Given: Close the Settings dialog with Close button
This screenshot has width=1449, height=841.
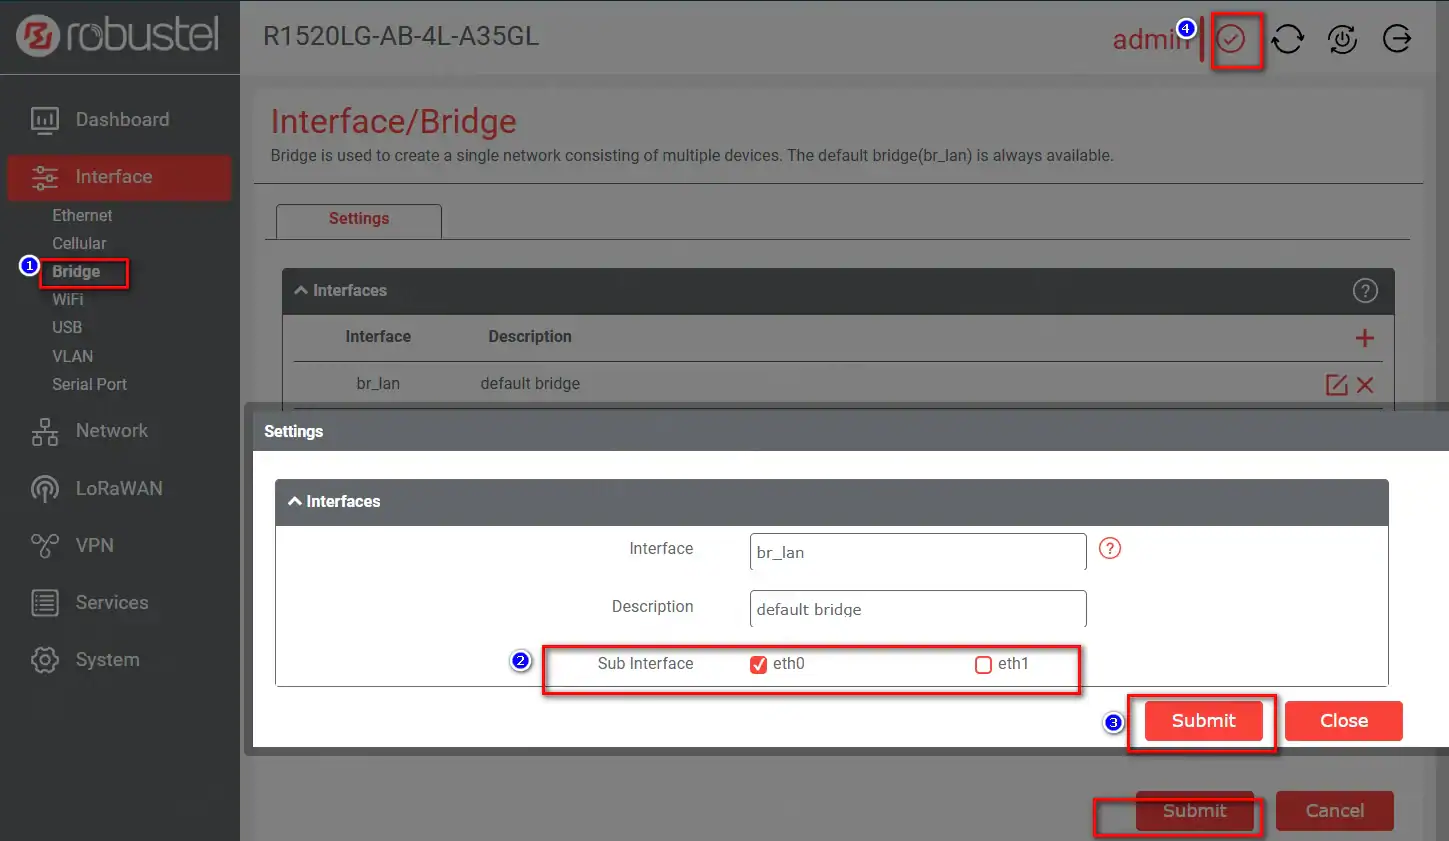Looking at the screenshot, I should [1343, 721].
